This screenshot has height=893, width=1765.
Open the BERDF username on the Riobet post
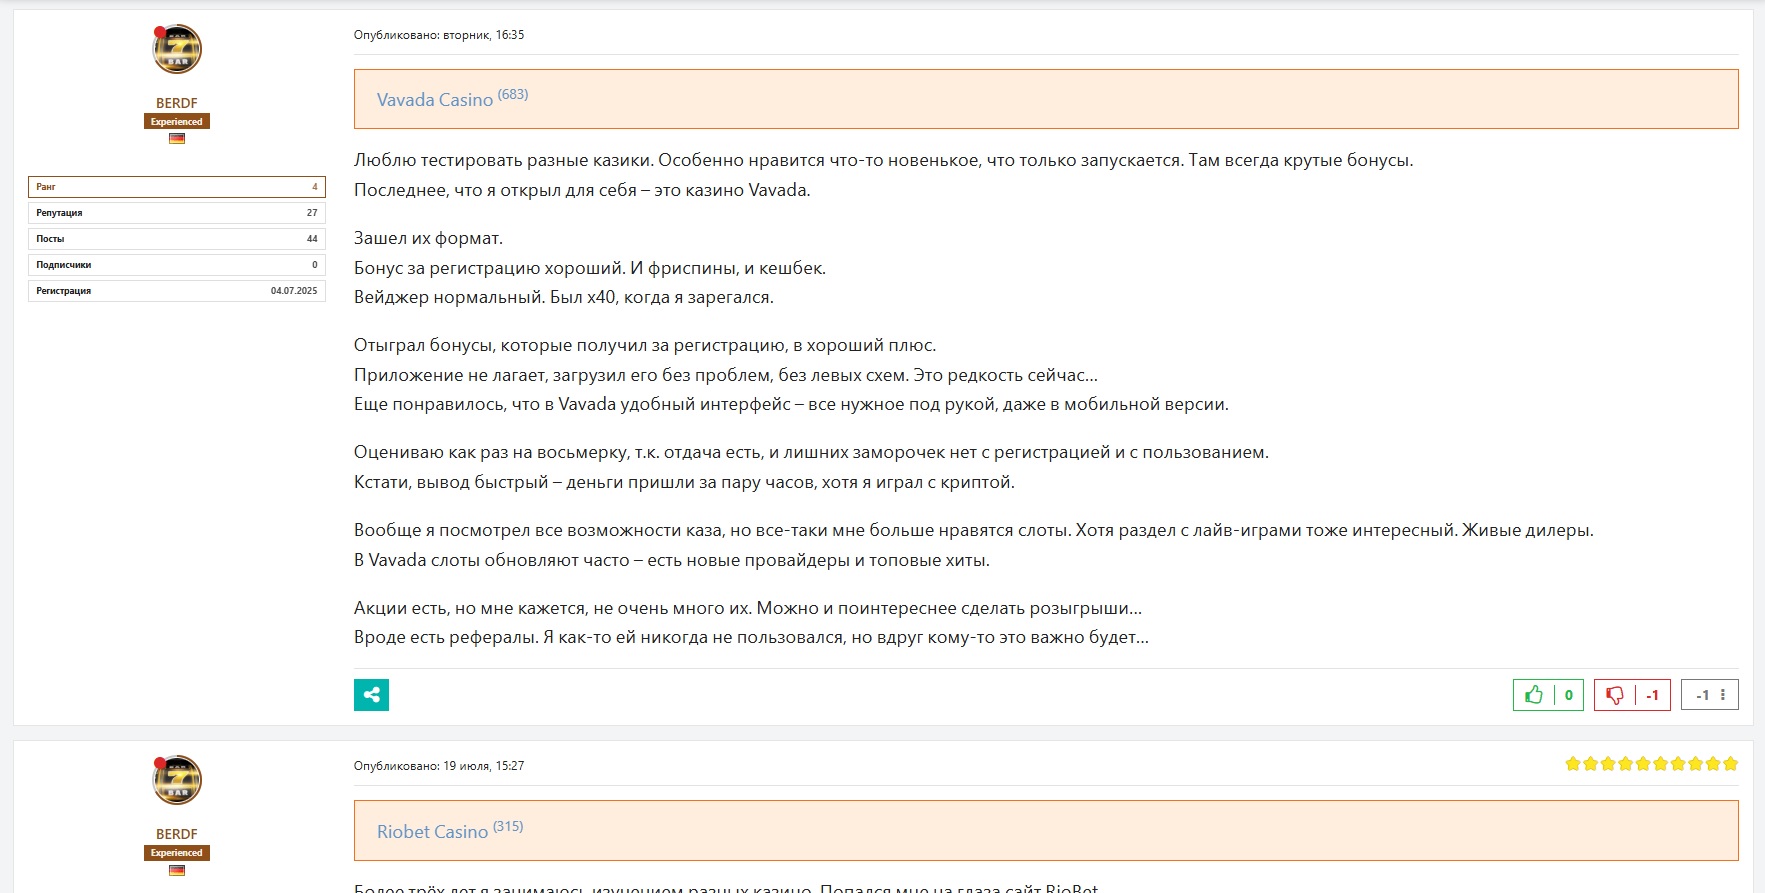point(177,834)
